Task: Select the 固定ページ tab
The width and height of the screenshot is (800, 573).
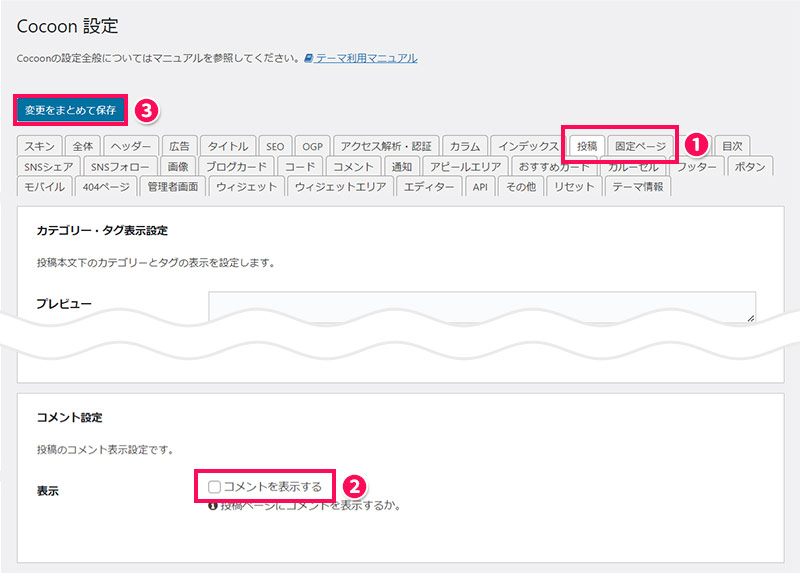Action: 641,146
